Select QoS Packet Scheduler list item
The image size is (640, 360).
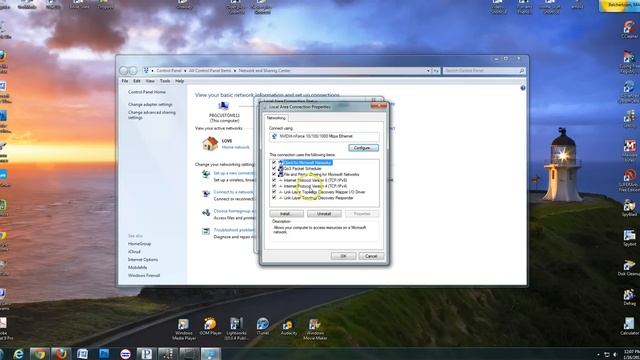(302, 168)
